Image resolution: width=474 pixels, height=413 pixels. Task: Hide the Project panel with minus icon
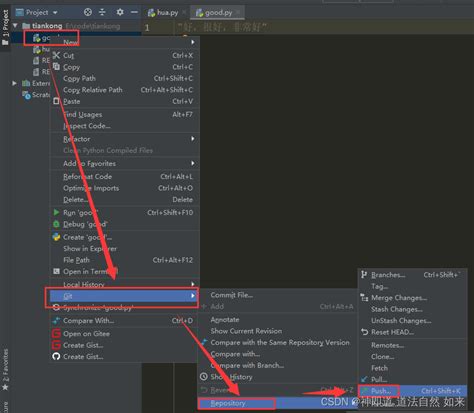pyautogui.click(x=134, y=12)
